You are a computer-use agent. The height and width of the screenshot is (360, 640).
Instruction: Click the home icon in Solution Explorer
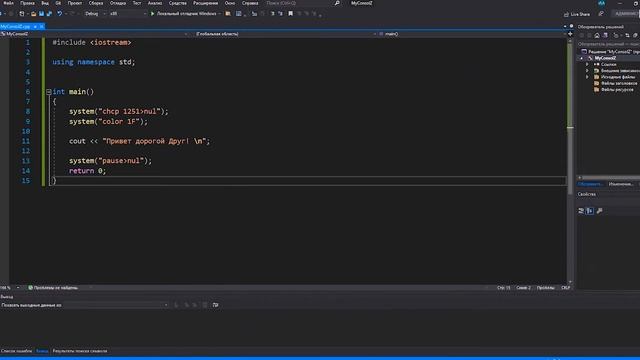[x=597, y=36]
